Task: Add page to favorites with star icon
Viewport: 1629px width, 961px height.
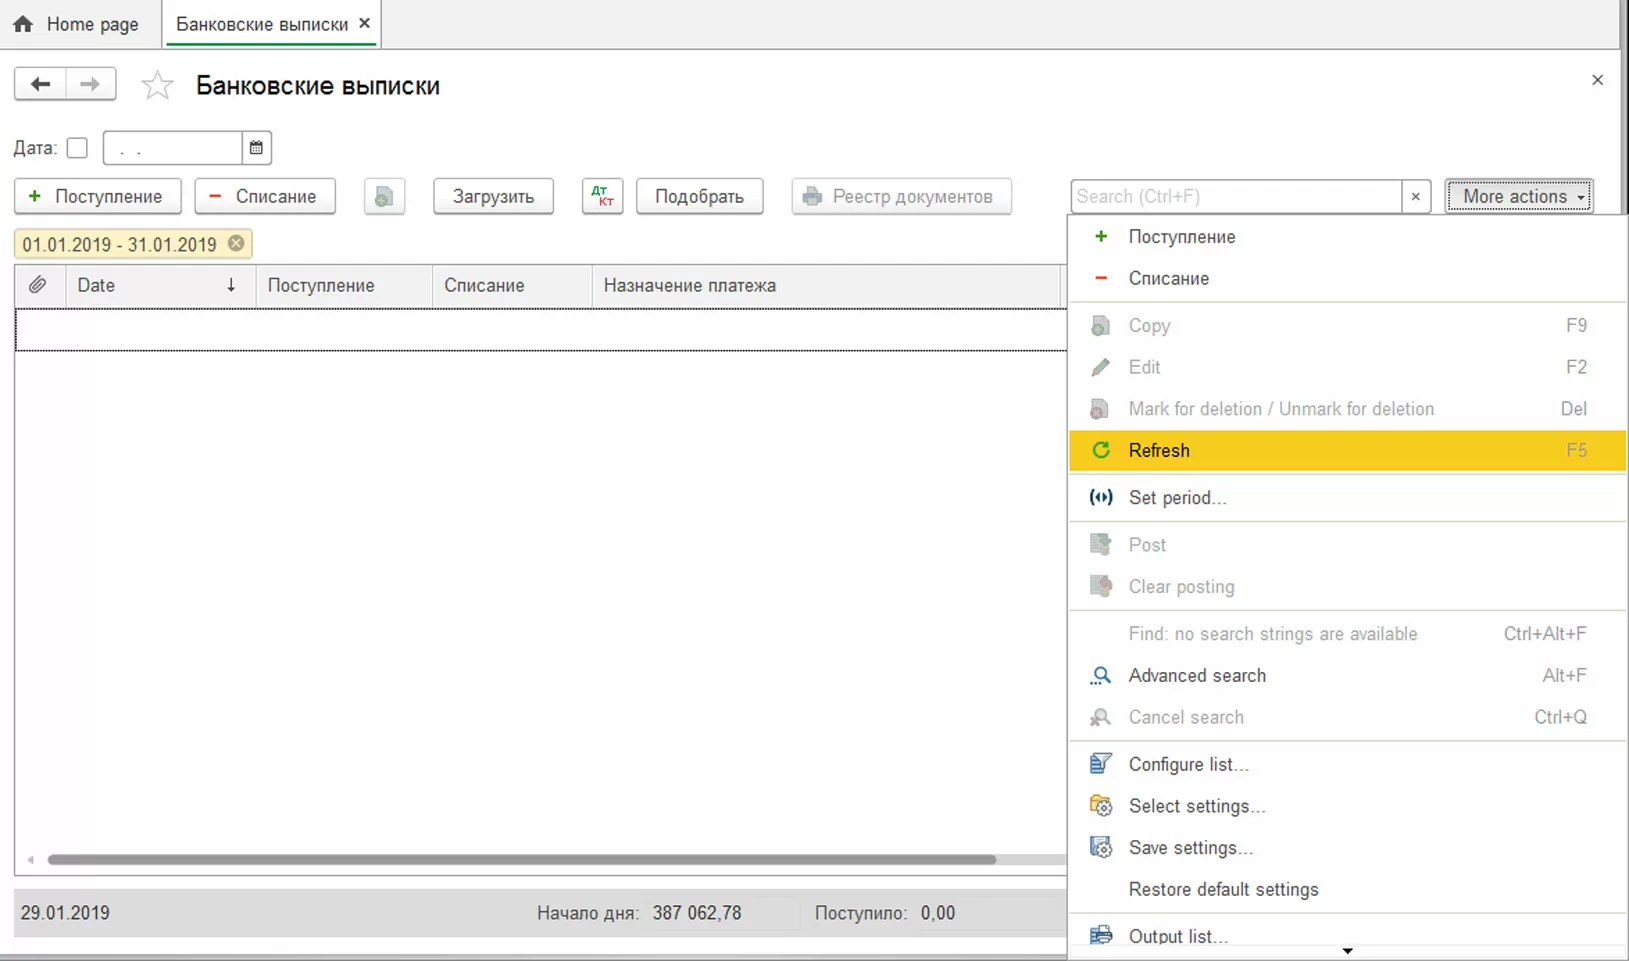Action: [157, 85]
